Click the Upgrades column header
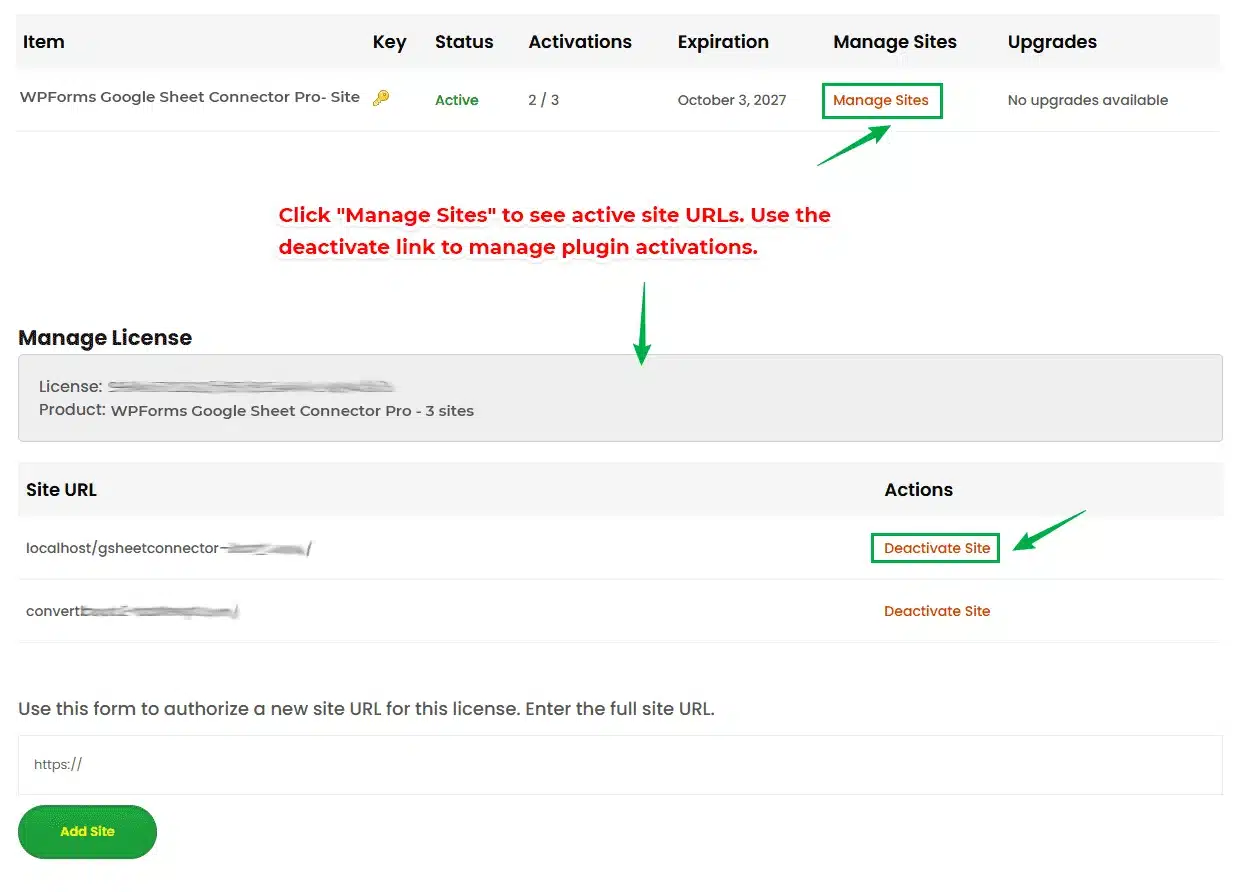This screenshot has width=1234, height=892. pyautogui.click(x=1052, y=41)
